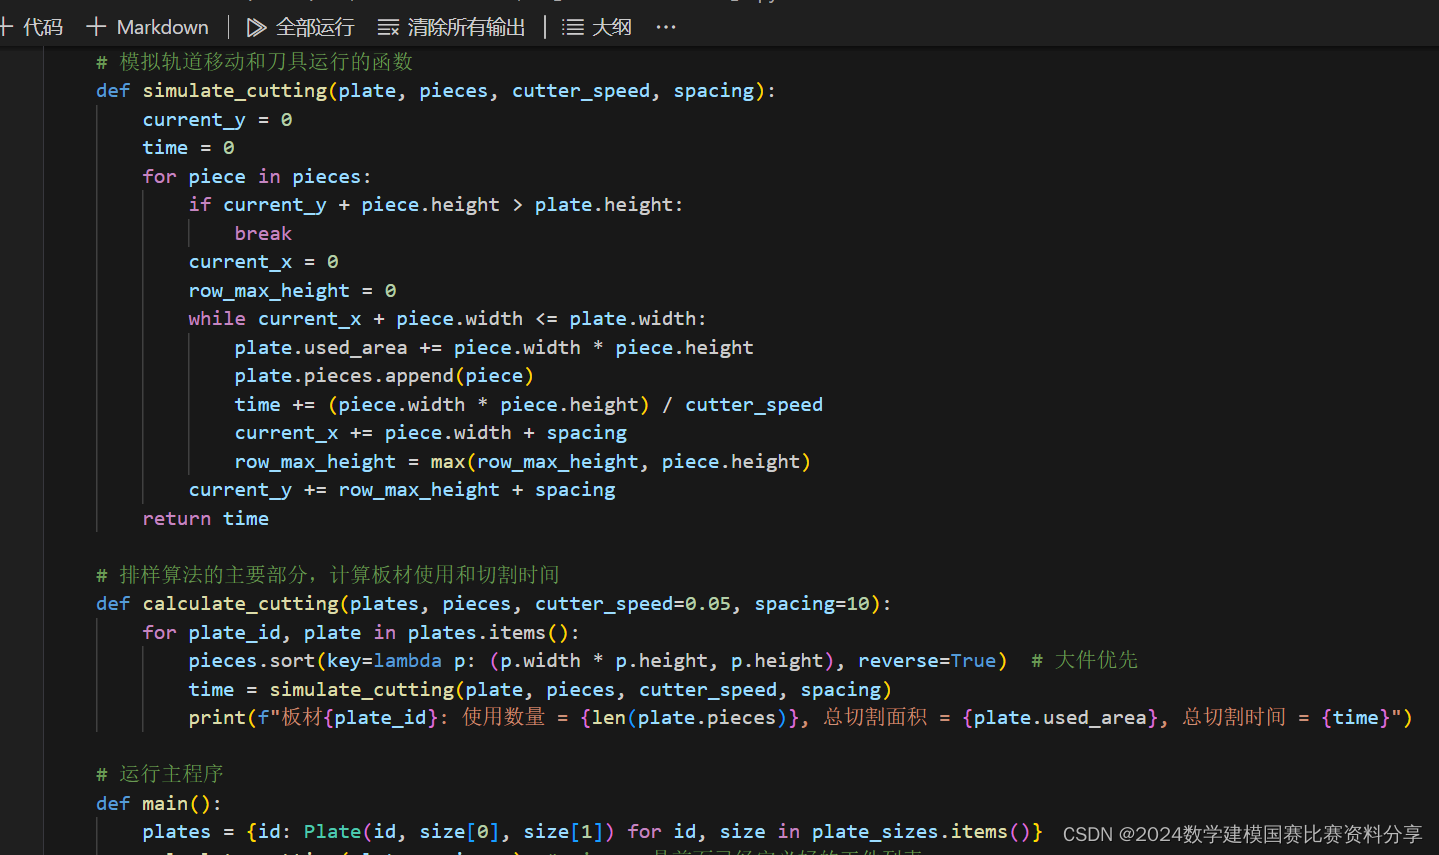Click 'plate.pieces.append(piece)' line
The image size is (1439, 855).
point(384,376)
